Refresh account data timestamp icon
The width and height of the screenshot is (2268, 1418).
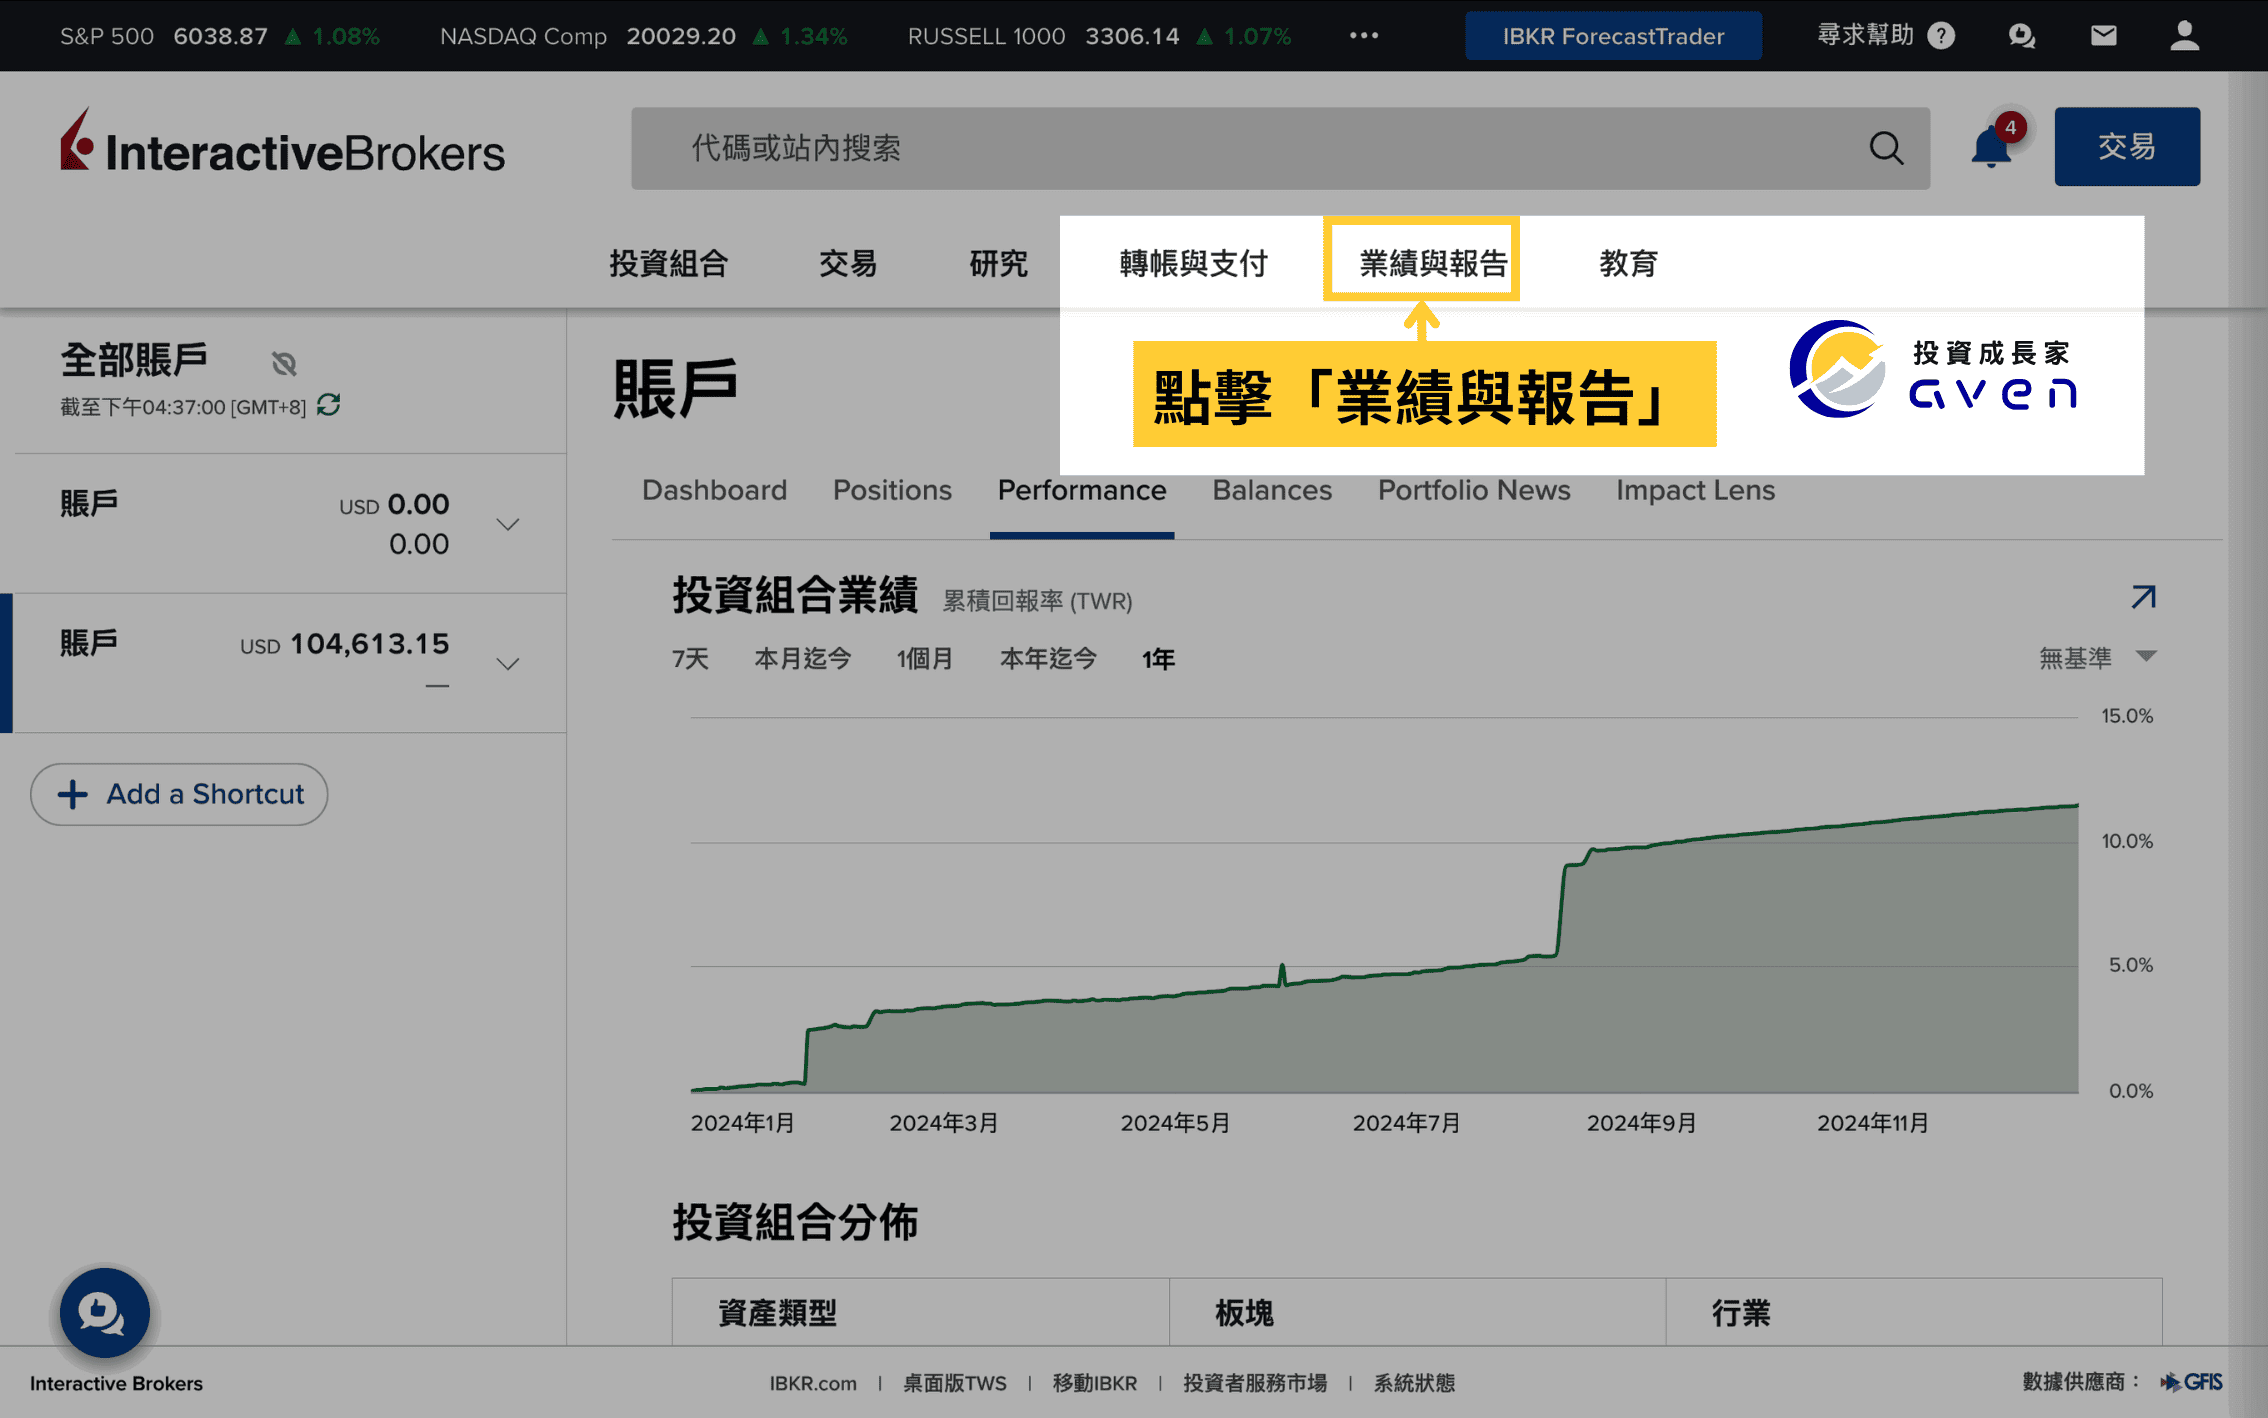tap(329, 405)
